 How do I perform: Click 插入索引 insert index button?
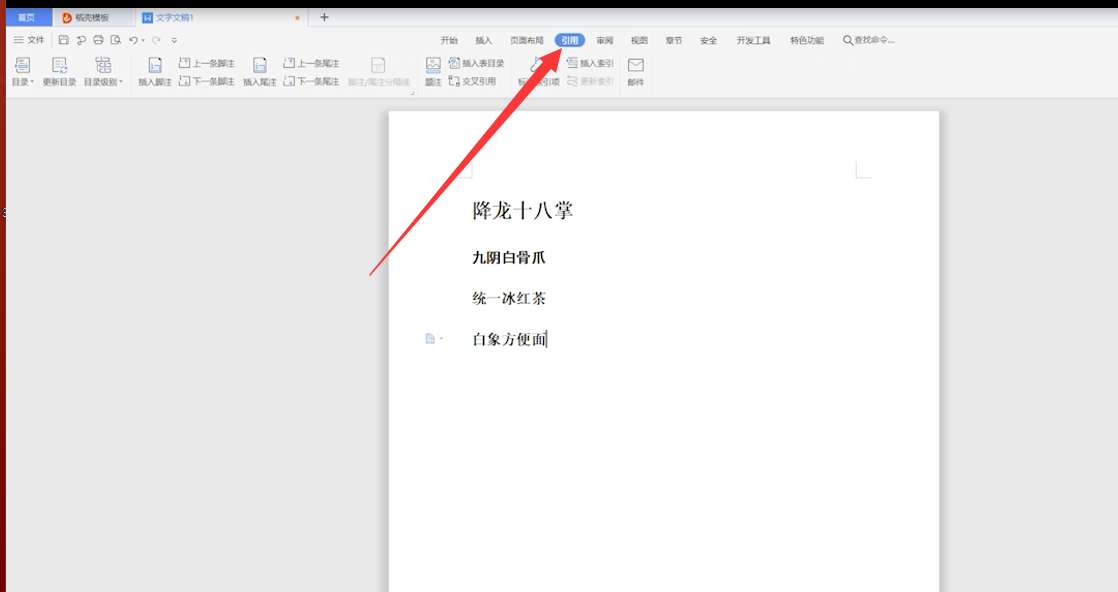590,63
